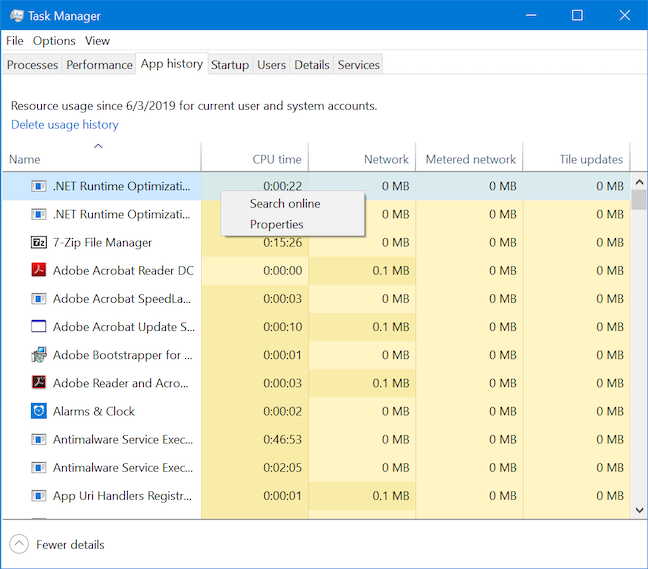Click the Delete usage history link
Screen dimensions: 648x569
[x=64, y=124]
